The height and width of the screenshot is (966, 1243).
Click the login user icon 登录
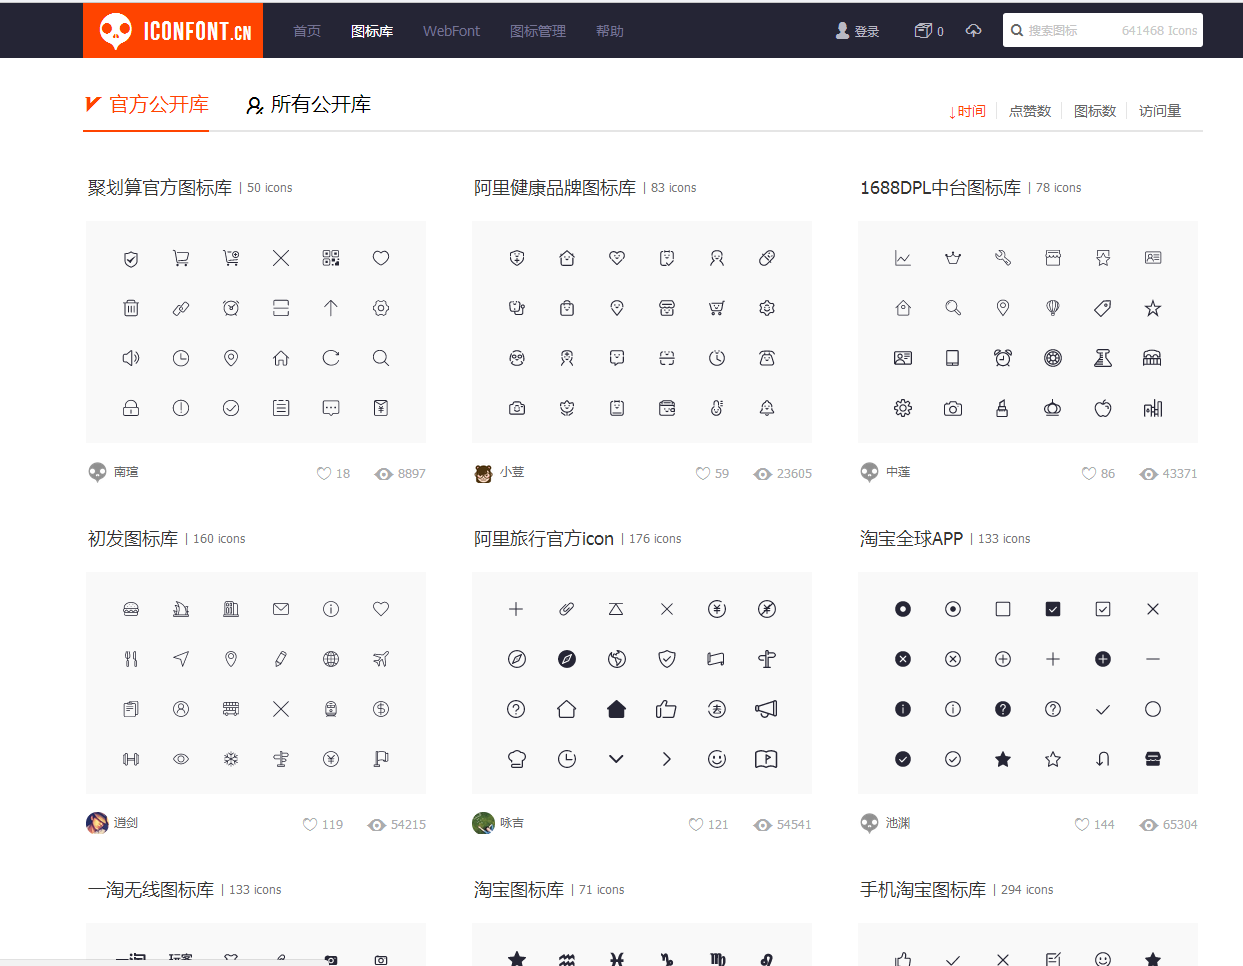(x=857, y=31)
